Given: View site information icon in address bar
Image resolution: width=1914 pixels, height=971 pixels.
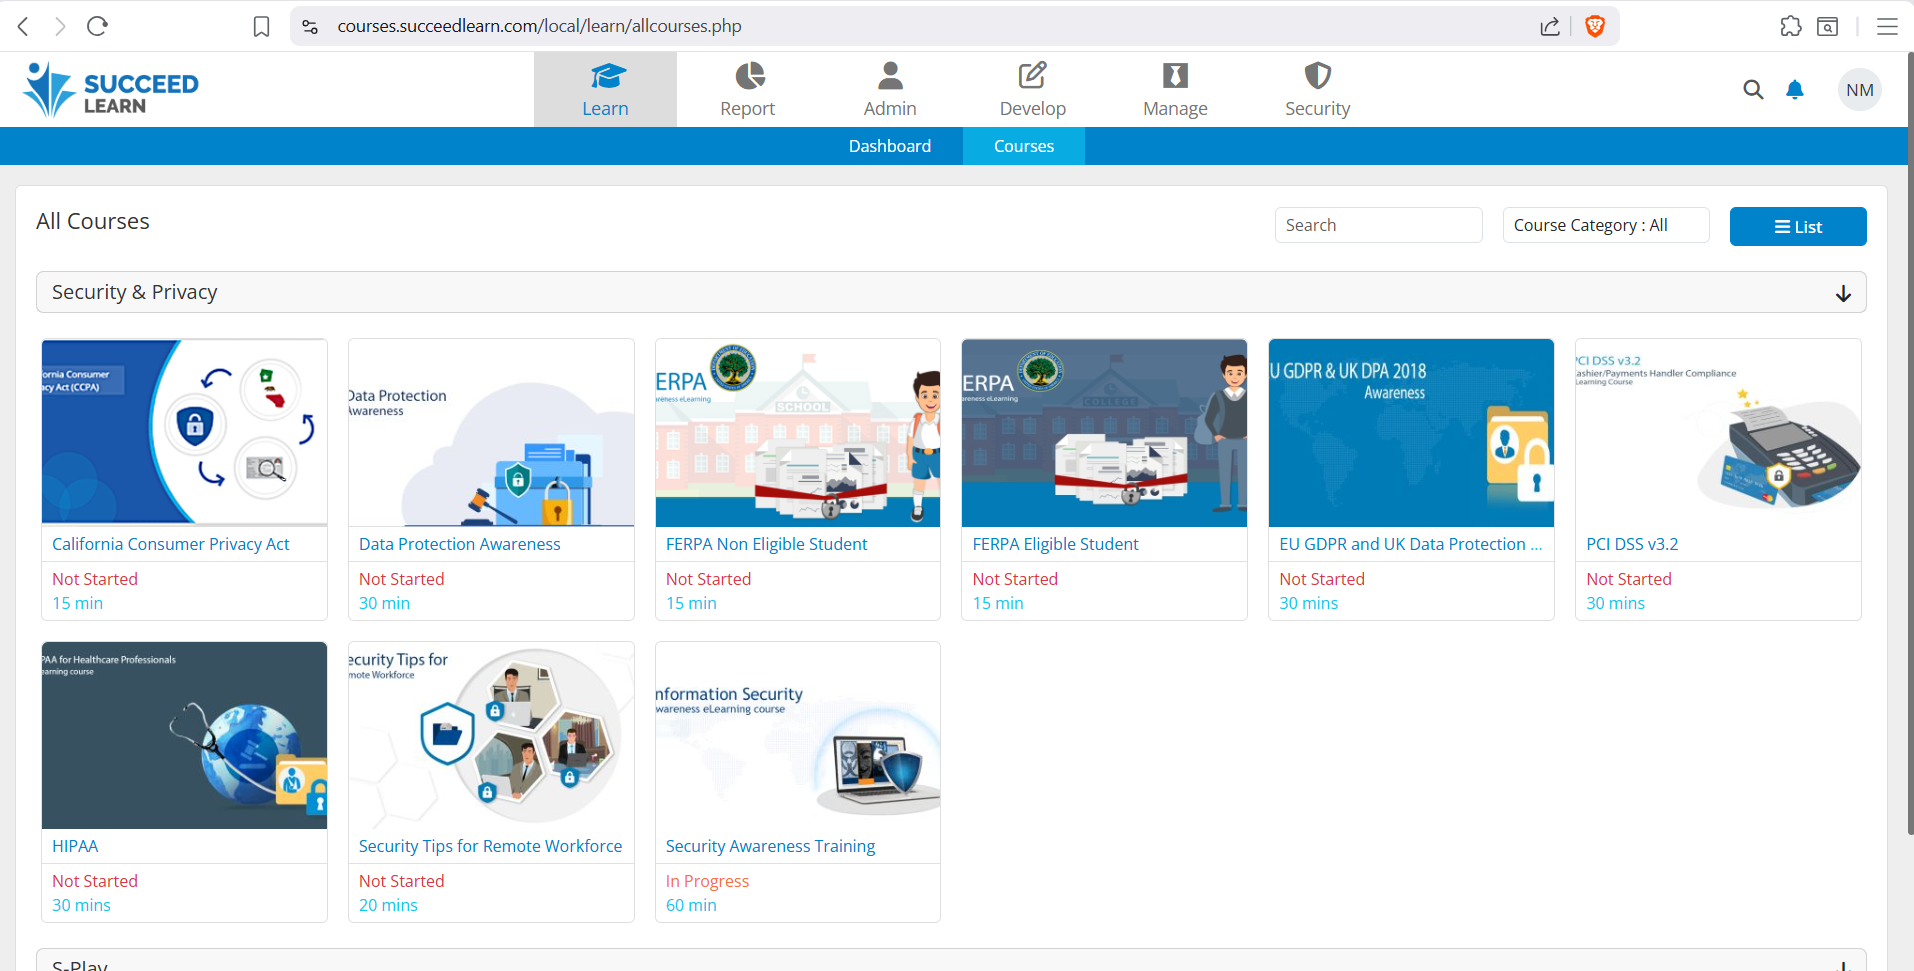Looking at the screenshot, I should 310,26.
